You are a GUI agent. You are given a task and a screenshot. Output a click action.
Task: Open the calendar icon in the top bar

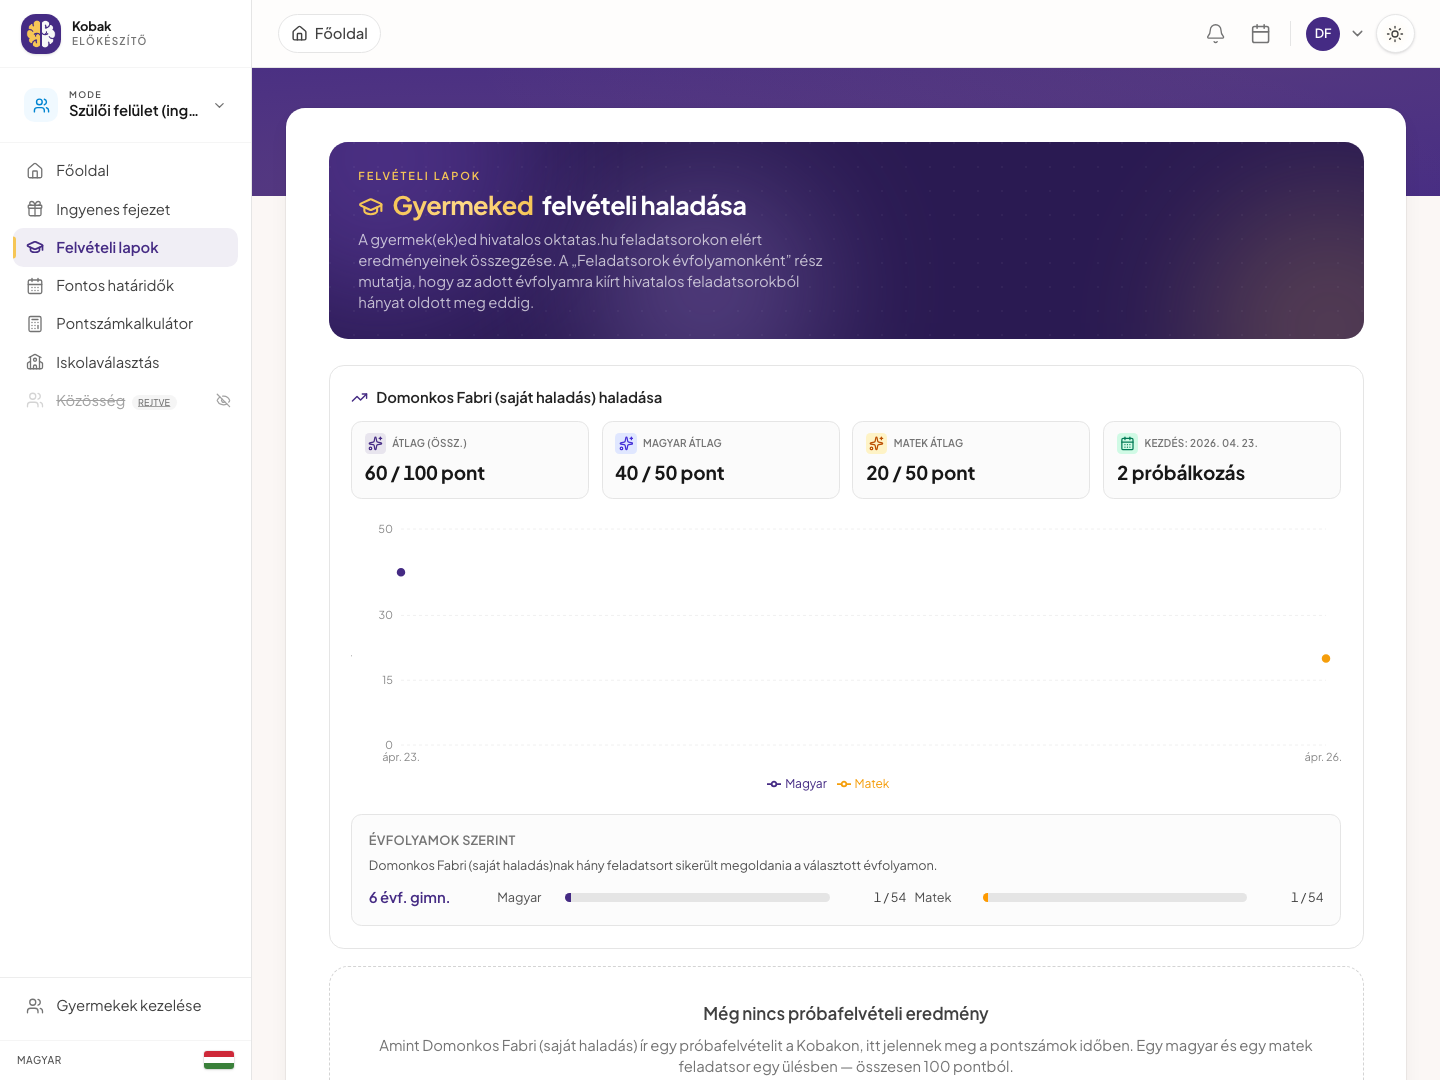1261,34
